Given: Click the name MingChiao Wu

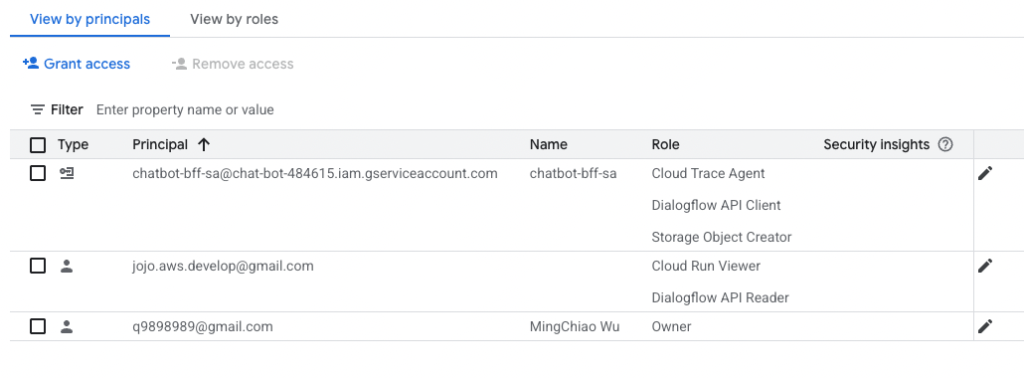Looking at the screenshot, I should (575, 326).
